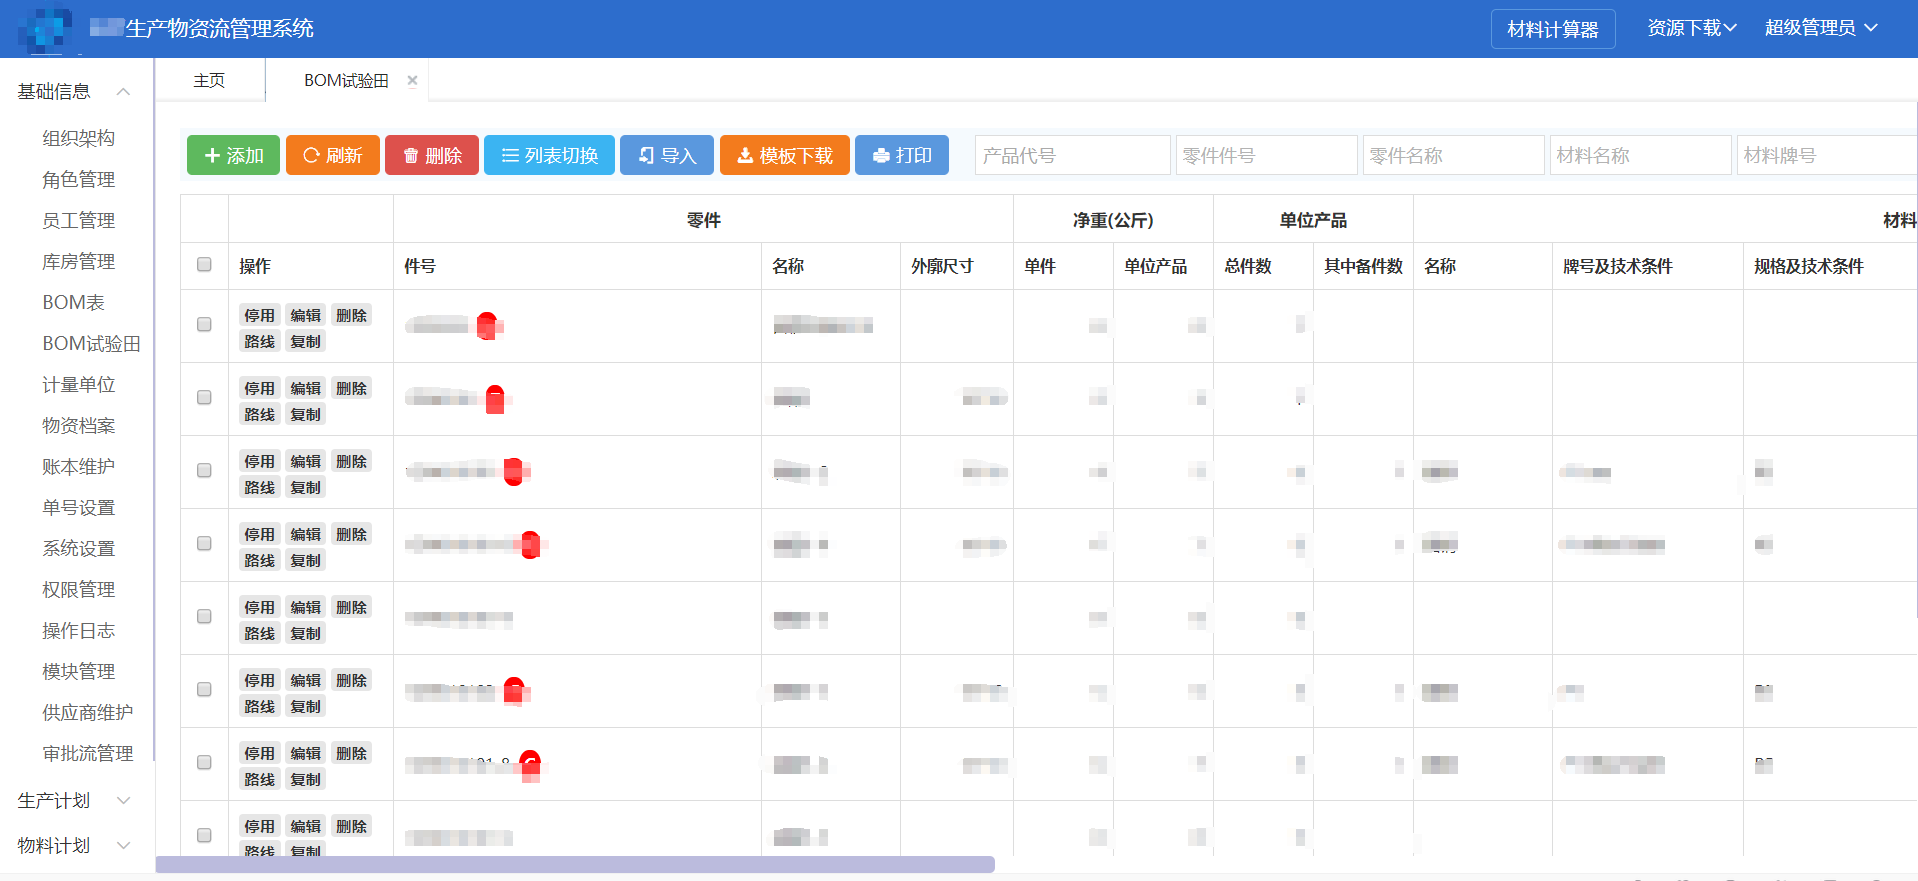Open the system logo in header
Viewport: 1918px width, 881px height.
coord(45,29)
